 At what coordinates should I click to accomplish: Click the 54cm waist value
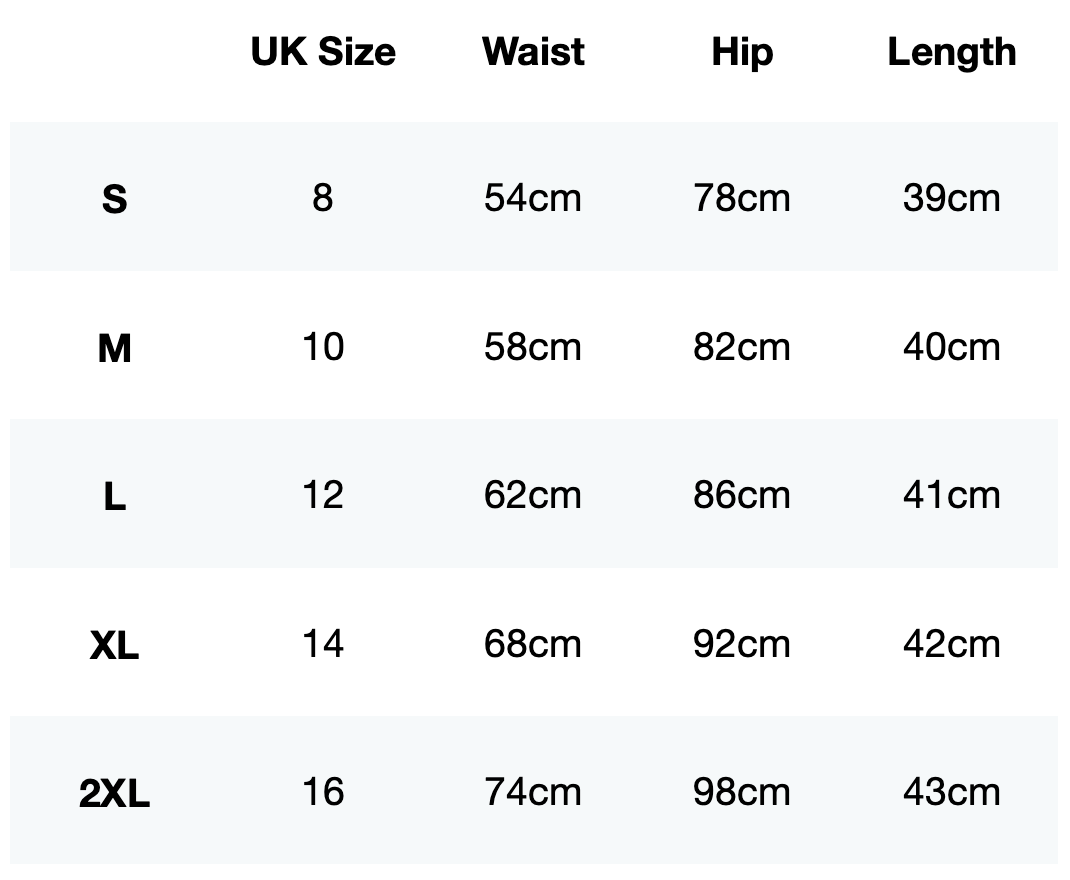pos(532,198)
